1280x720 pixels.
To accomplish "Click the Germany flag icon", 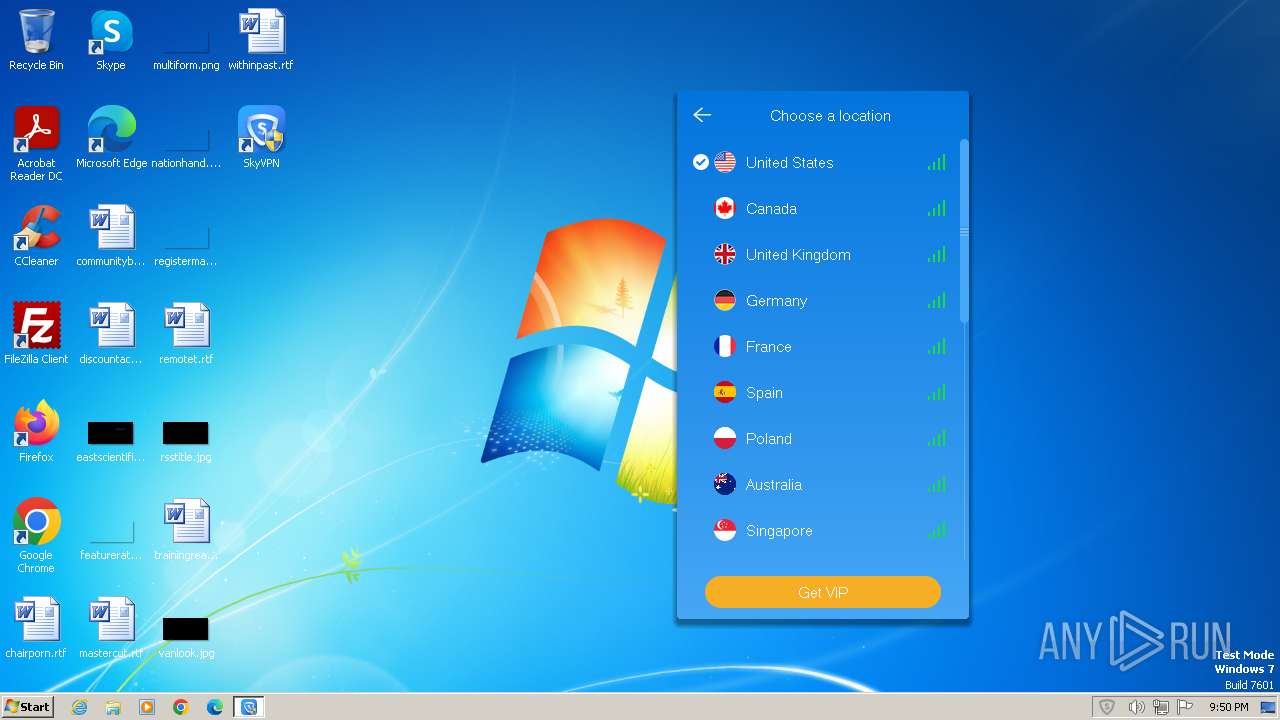I will tap(725, 300).
